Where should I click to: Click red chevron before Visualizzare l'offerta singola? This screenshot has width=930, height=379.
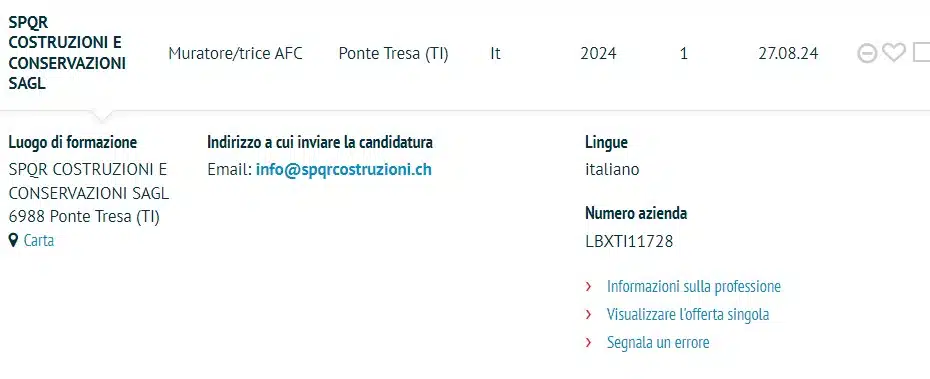coord(588,314)
